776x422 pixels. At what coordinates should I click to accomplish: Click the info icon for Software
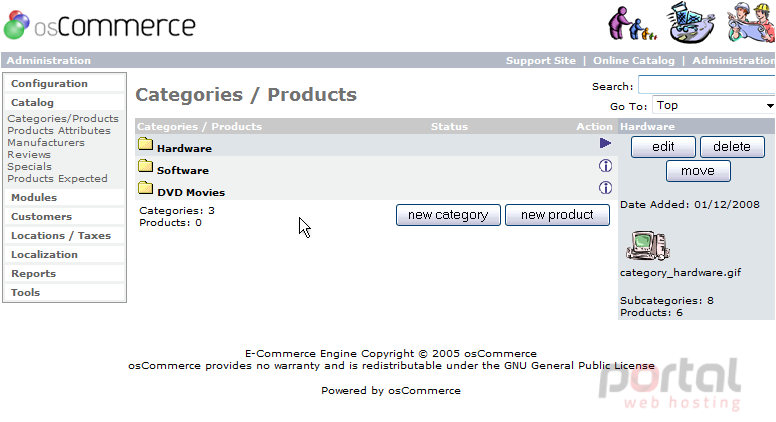point(605,166)
